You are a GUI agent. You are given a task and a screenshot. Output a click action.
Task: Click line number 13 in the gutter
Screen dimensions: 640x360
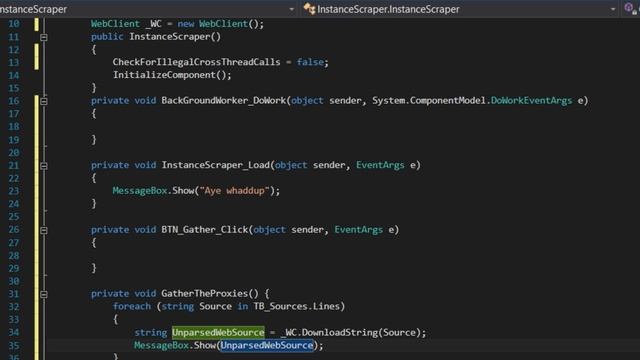click(x=14, y=62)
